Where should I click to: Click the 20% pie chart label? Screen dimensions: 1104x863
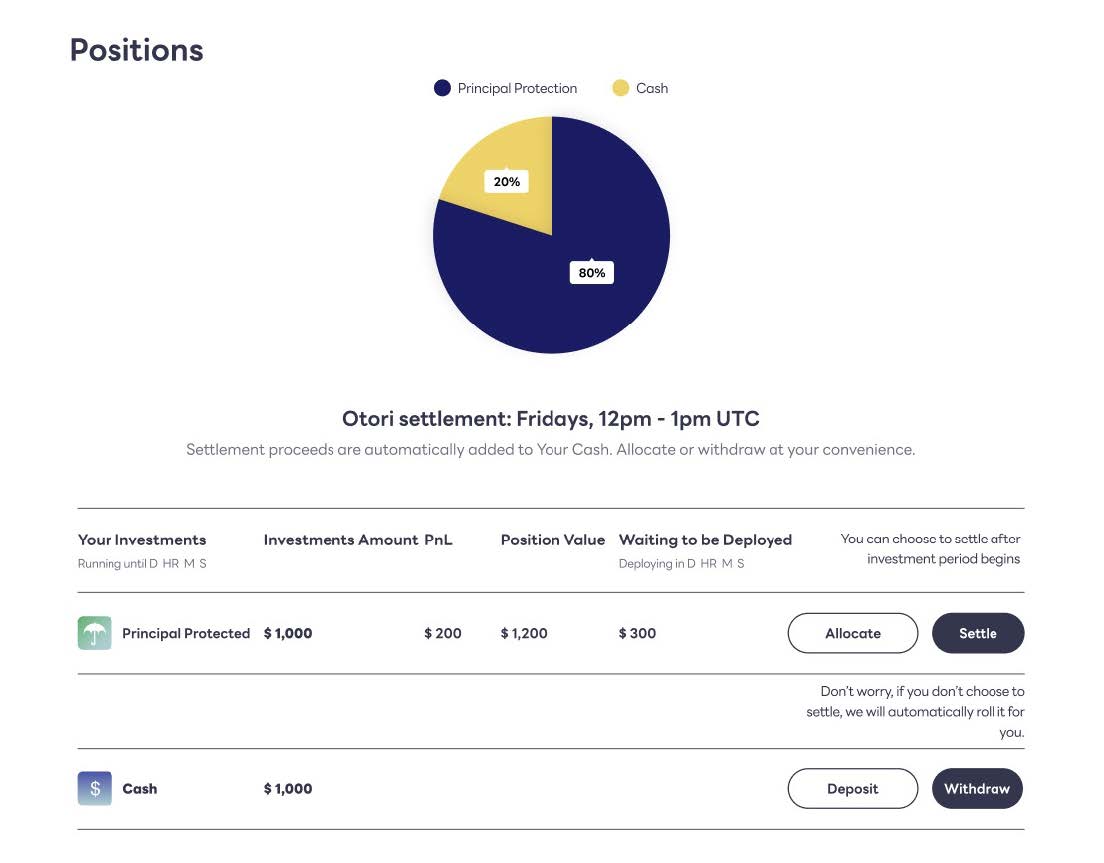[x=507, y=182]
